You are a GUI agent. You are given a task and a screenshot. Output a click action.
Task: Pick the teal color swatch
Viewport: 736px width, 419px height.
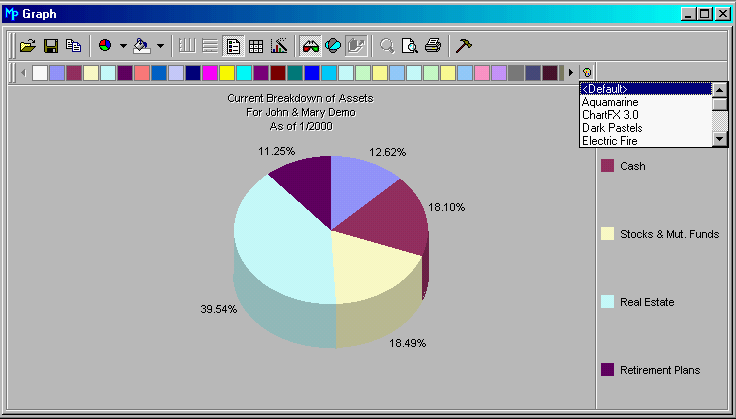point(295,73)
